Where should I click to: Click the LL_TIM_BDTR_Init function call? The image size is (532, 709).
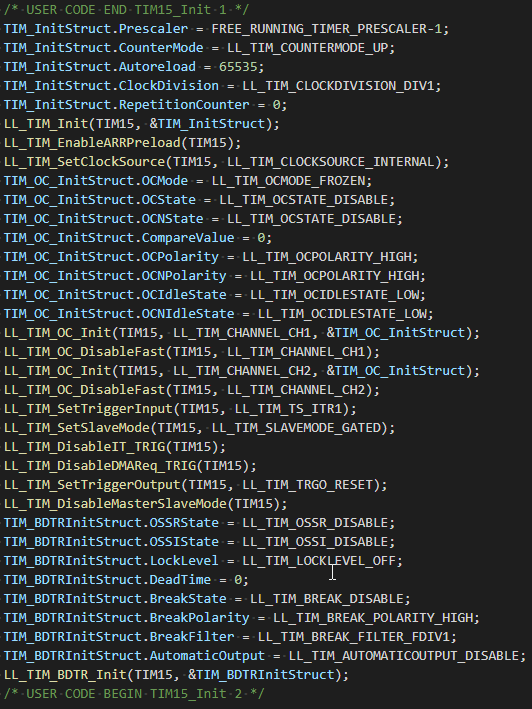(65, 674)
